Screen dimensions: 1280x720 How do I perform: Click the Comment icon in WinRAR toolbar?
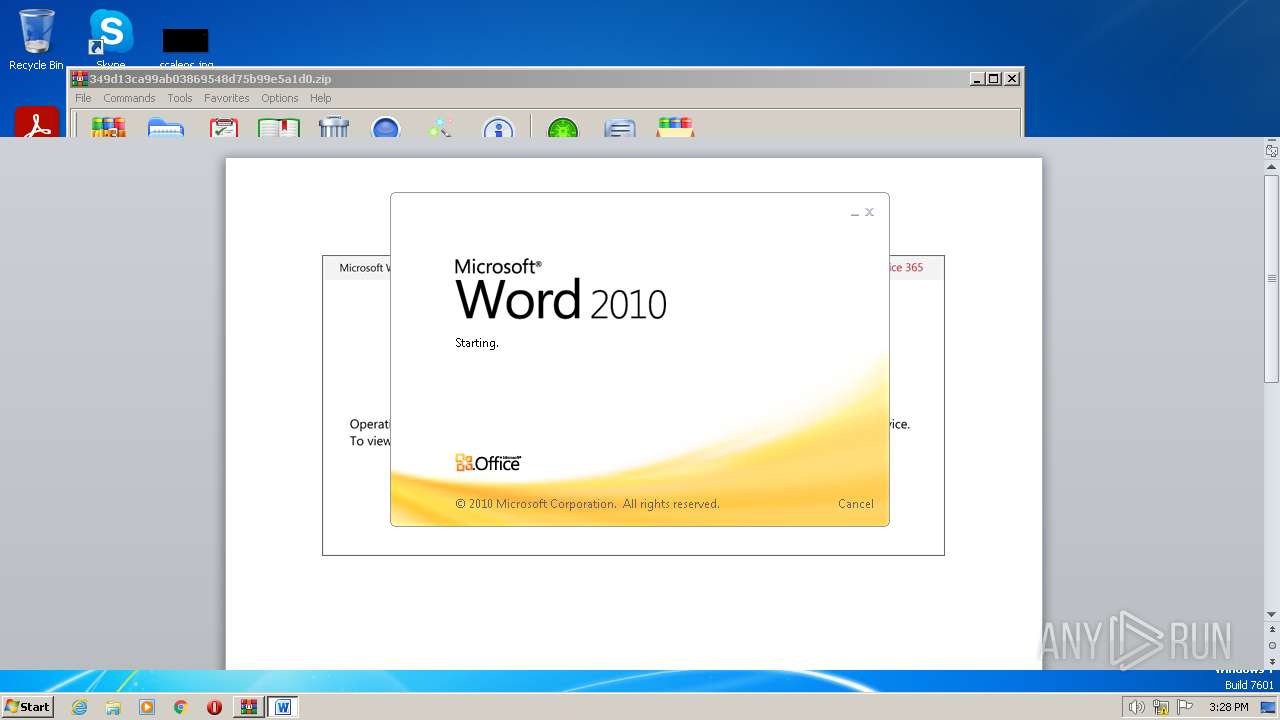point(620,127)
